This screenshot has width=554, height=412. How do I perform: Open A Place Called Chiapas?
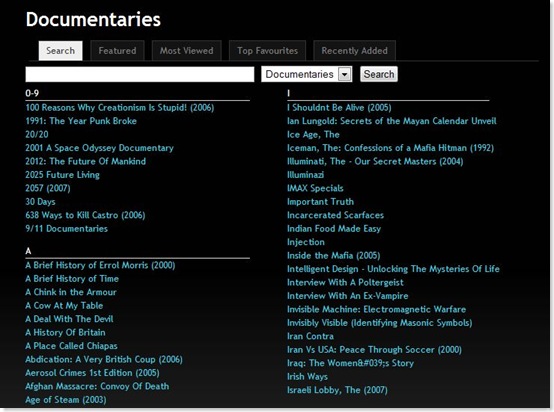click(71, 346)
